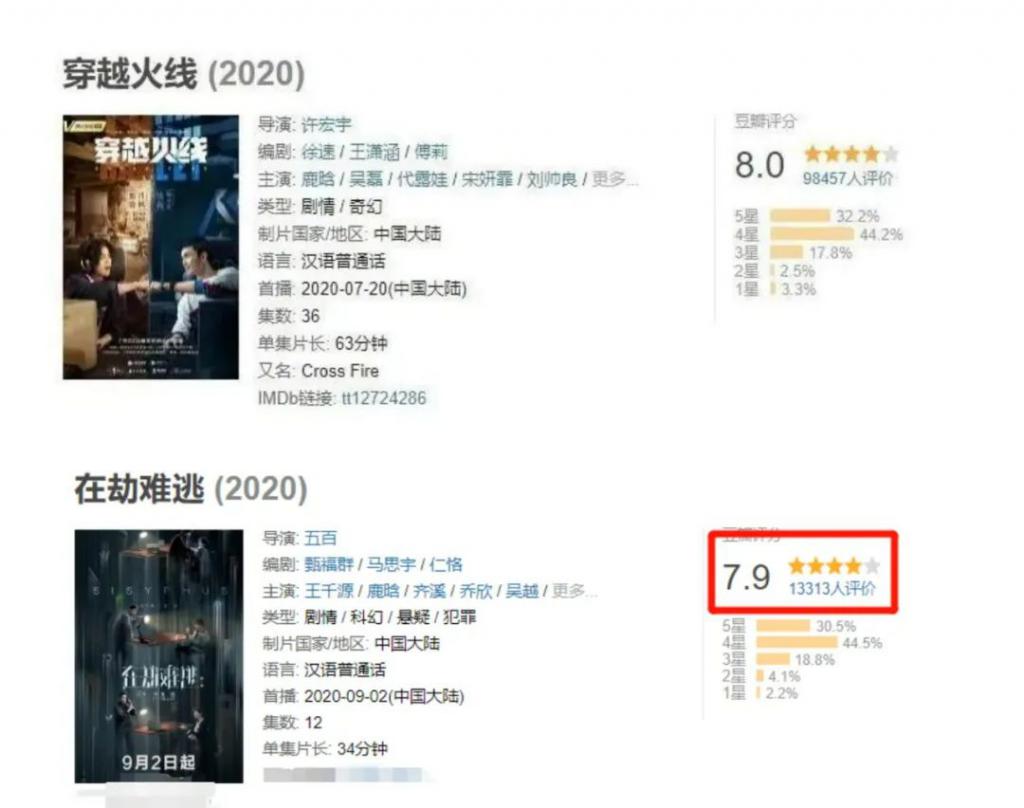This screenshot has width=1024, height=808.
Task: Click the 5星 32.2% rating bar
Action: point(800,216)
